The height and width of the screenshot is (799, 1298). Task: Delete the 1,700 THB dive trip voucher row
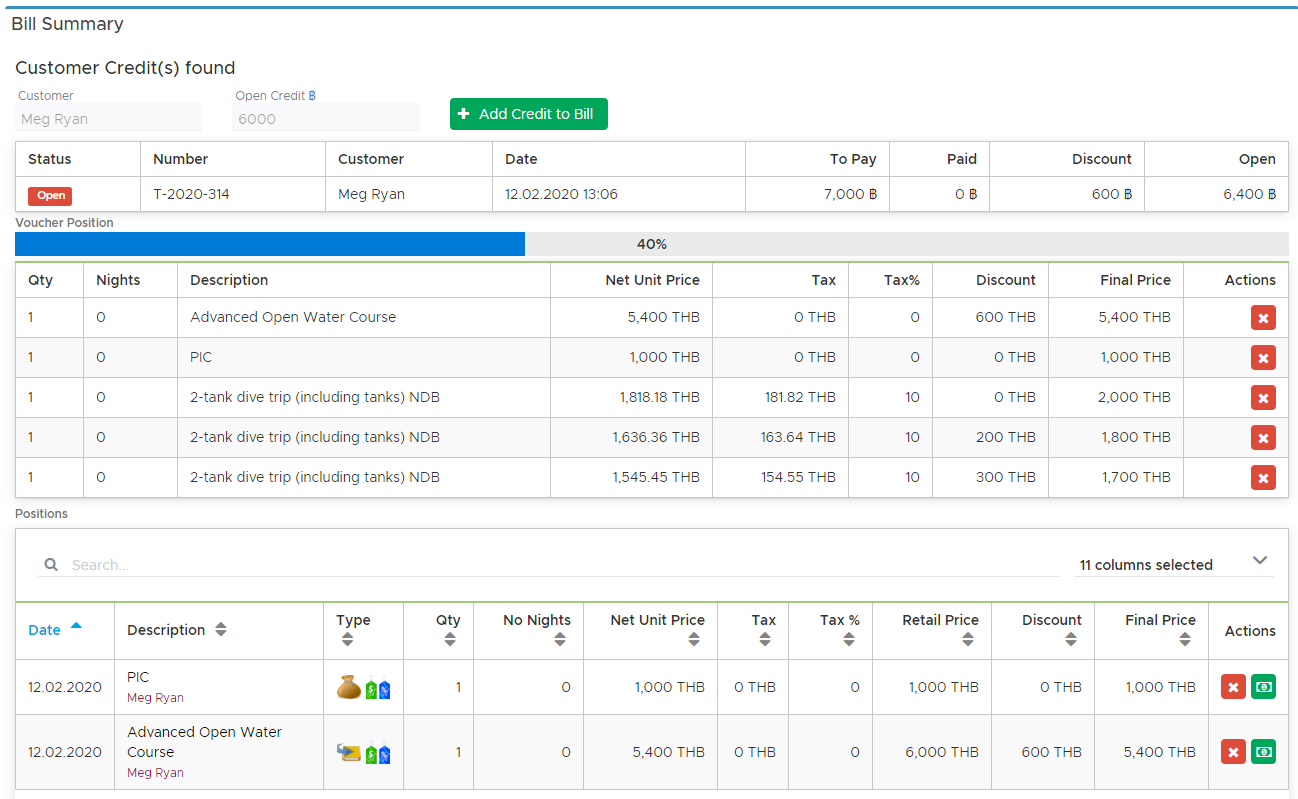coord(1263,478)
